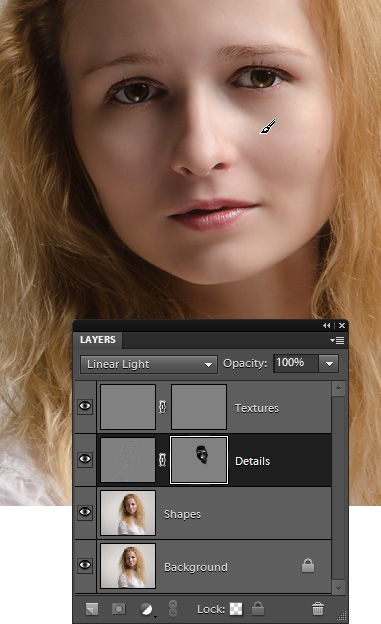
Task: Toggle lock transparent pixels checkerboard icon
Action: pyautogui.click(x=236, y=608)
